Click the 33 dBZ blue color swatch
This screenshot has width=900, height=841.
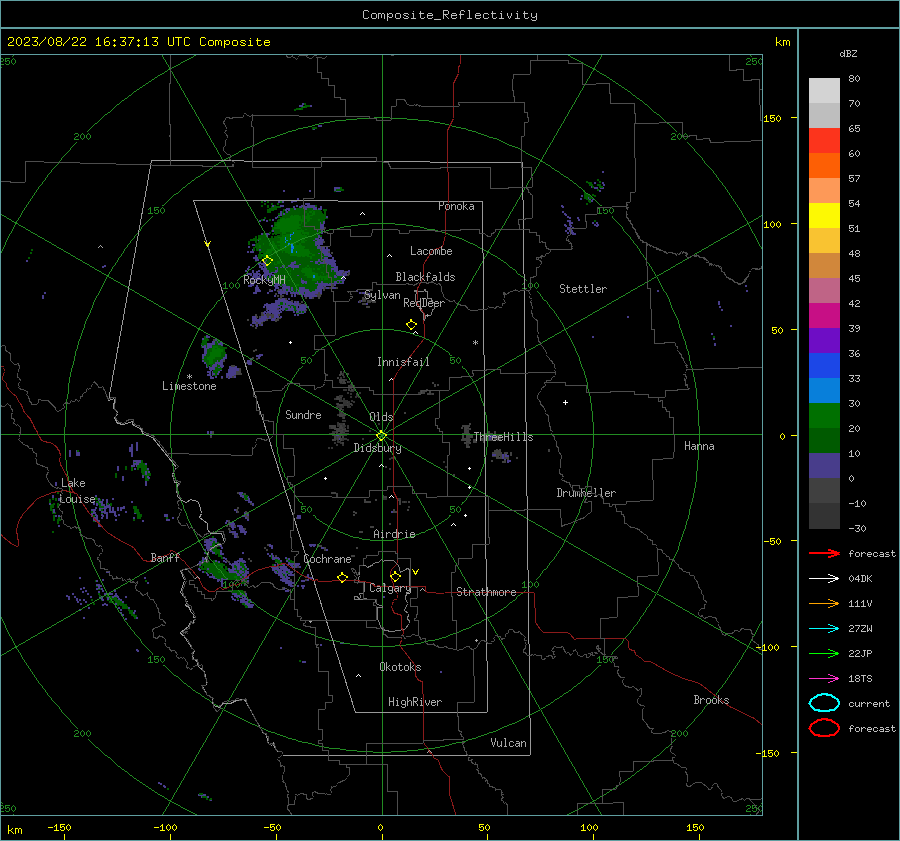824,366
